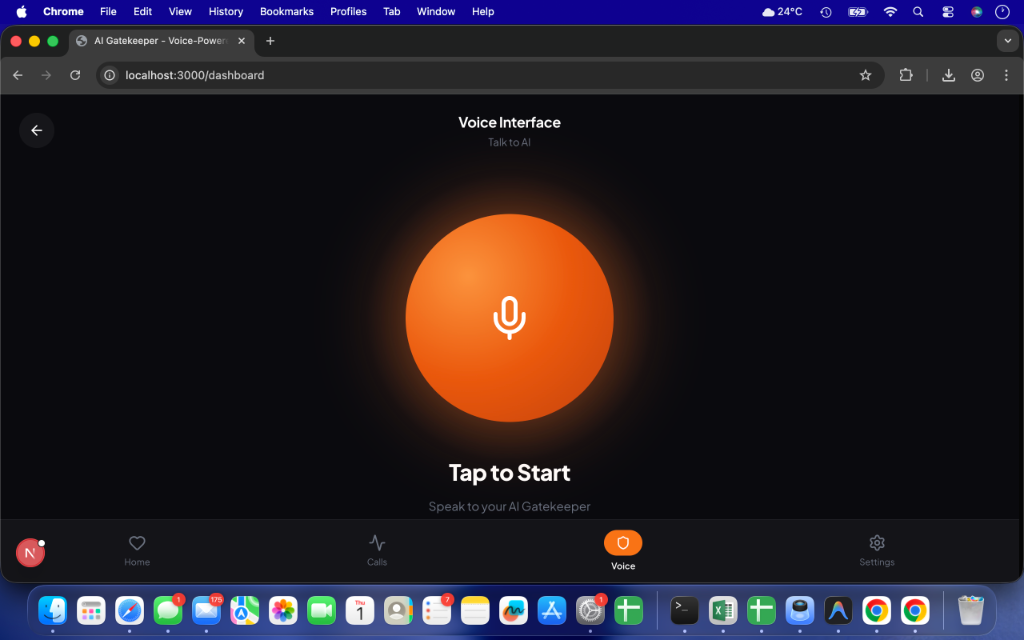Open the Chrome three-dot menu
Image resolution: width=1024 pixels, height=640 pixels.
click(x=1005, y=74)
